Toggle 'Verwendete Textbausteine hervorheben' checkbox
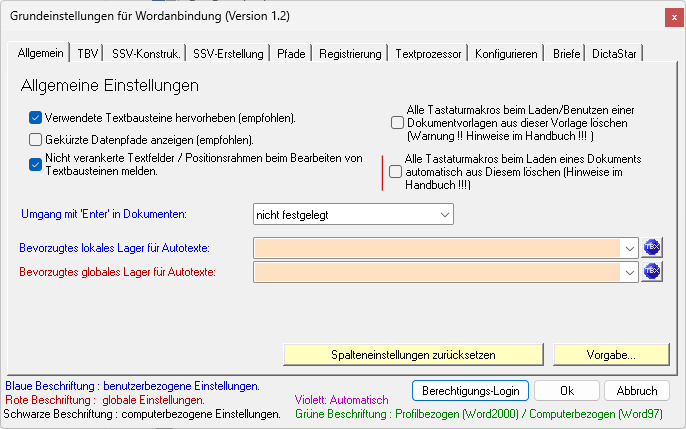This screenshot has width=686, height=429. click(36, 118)
